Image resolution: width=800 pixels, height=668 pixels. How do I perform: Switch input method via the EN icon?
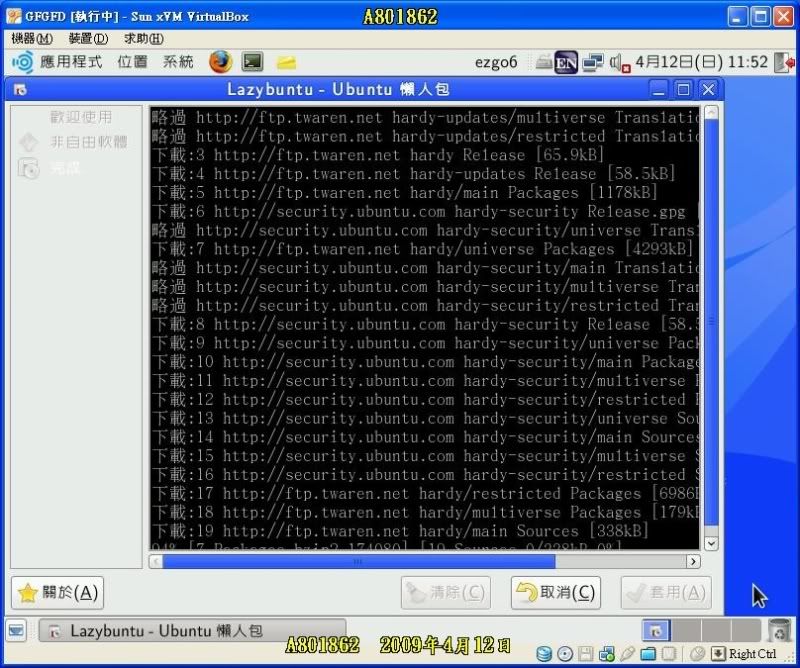(x=566, y=63)
